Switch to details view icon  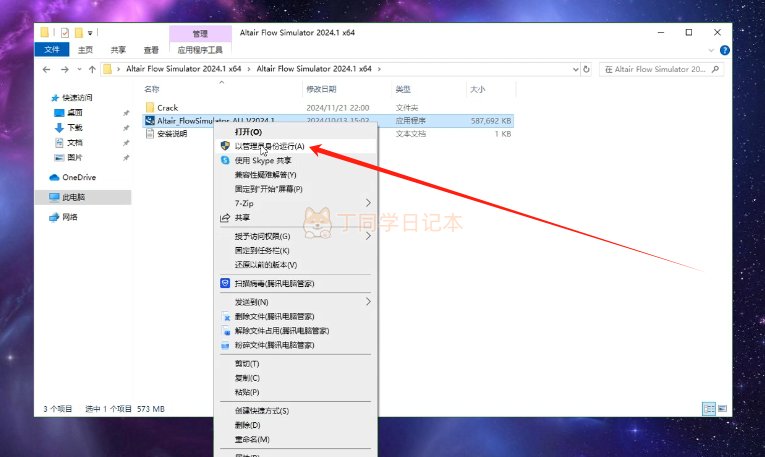click(x=709, y=409)
